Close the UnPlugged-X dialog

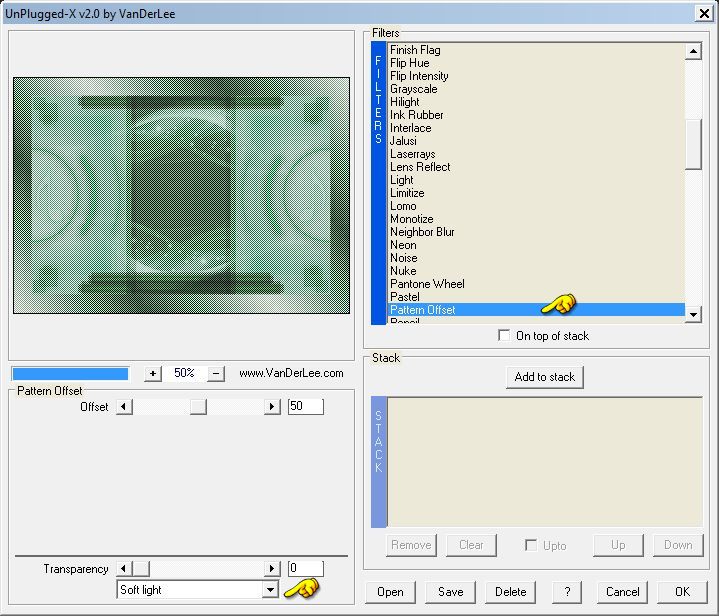coord(704,14)
